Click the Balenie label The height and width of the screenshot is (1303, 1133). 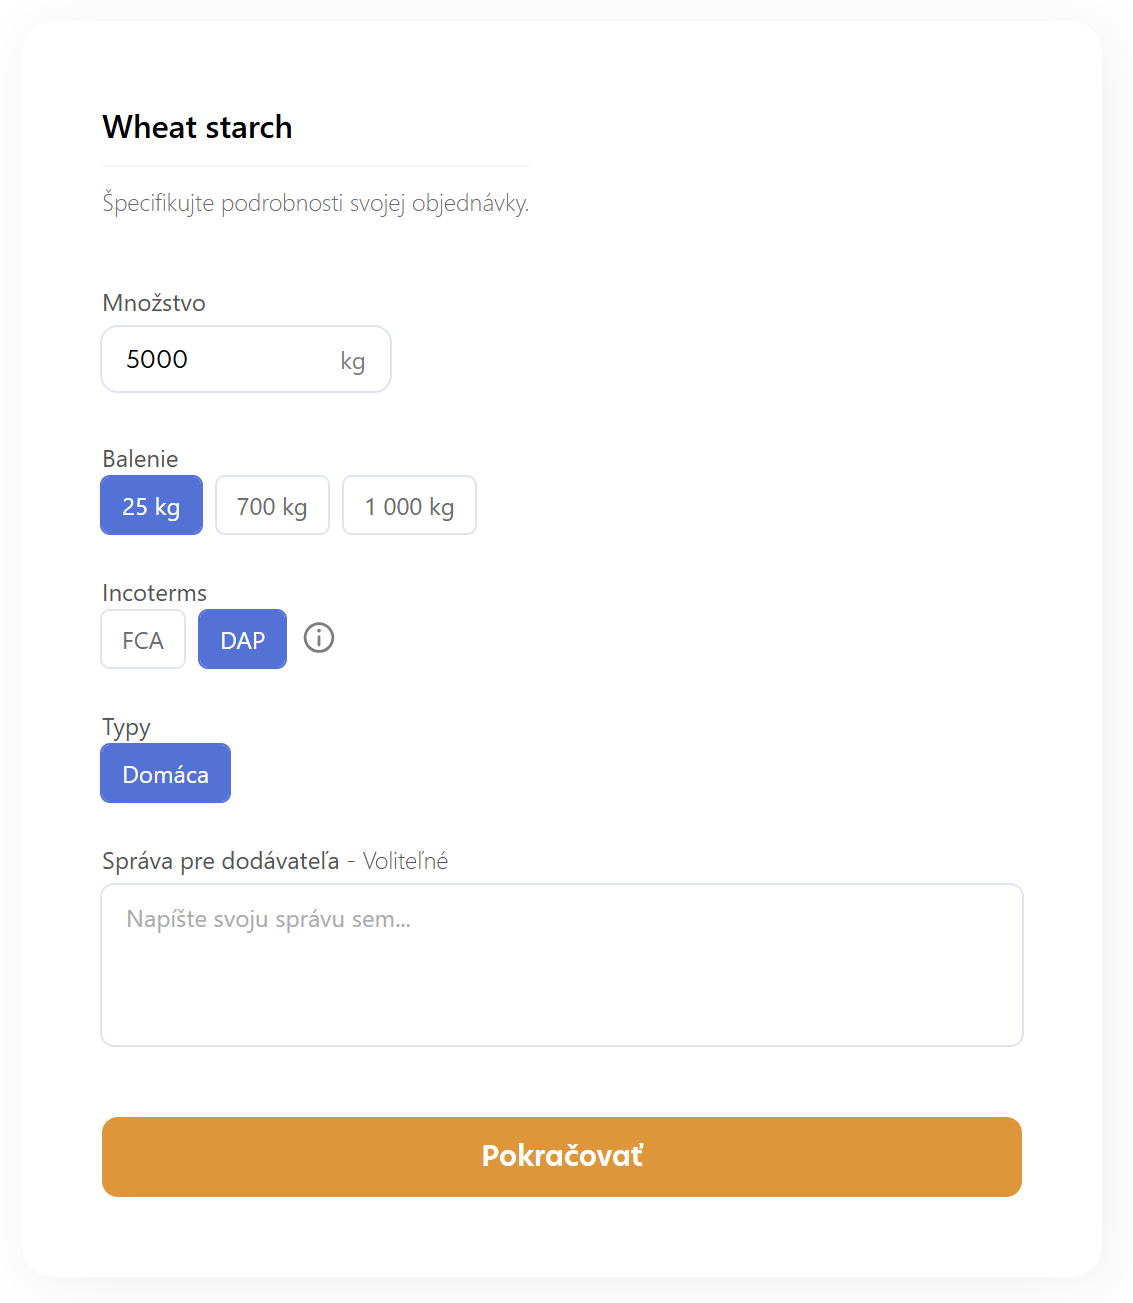pyautogui.click(x=140, y=459)
